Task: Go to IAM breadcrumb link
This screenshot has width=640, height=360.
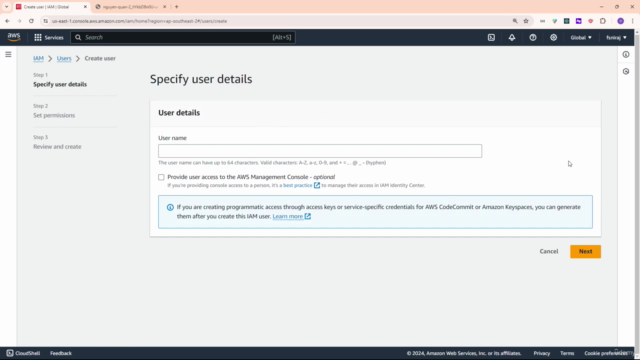Action: [x=38, y=58]
